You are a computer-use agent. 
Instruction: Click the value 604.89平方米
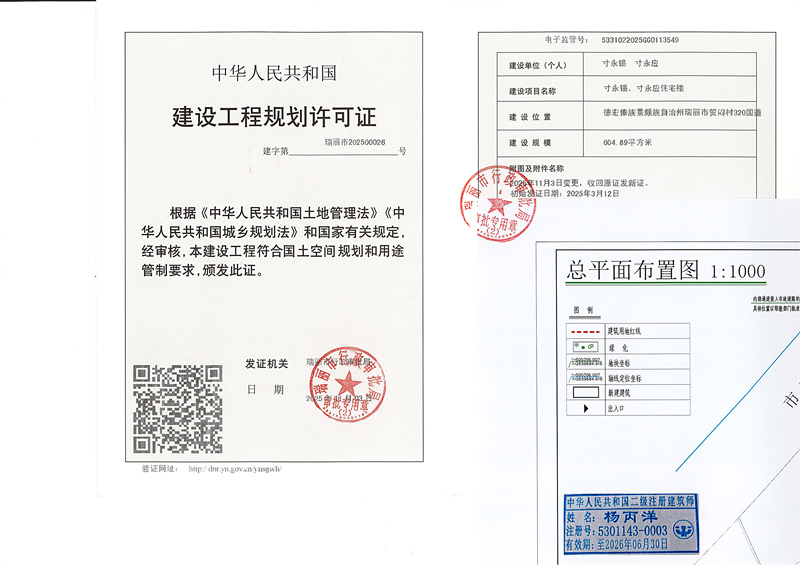click(628, 142)
